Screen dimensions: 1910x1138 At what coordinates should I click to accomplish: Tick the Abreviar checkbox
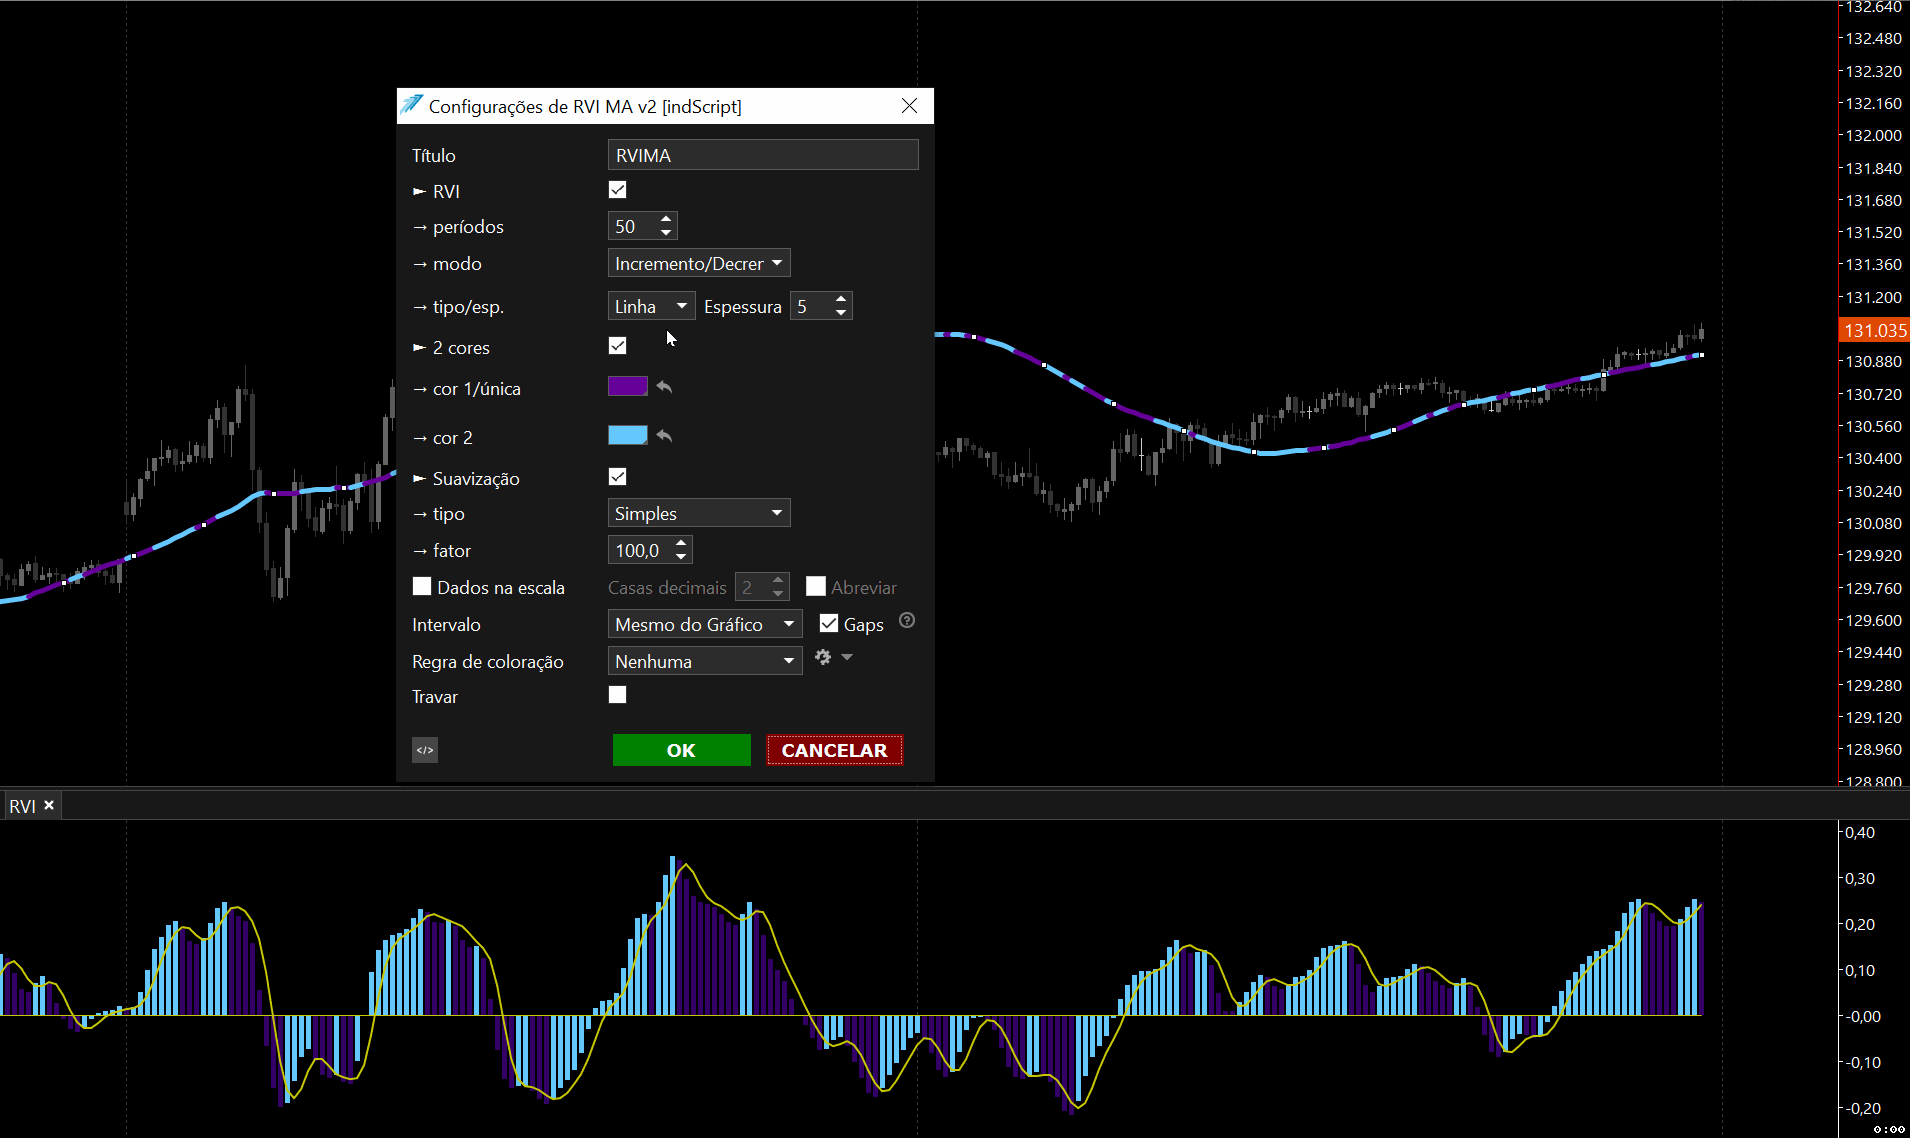pyautogui.click(x=816, y=587)
